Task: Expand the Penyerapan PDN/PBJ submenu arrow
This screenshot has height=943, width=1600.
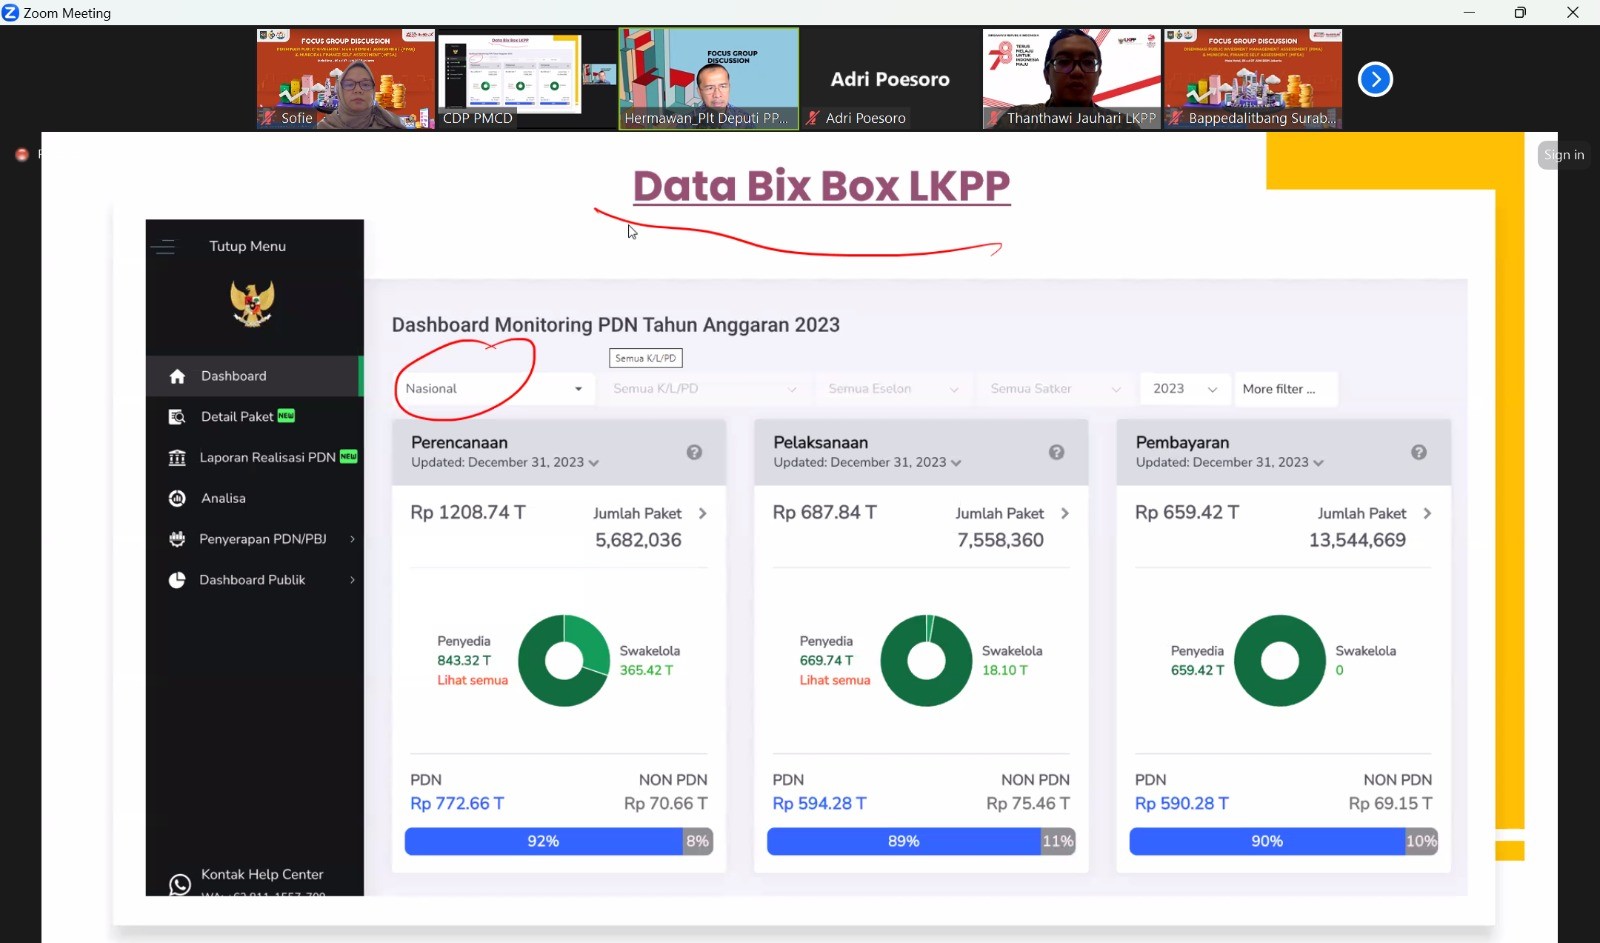Action: coord(352,539)
